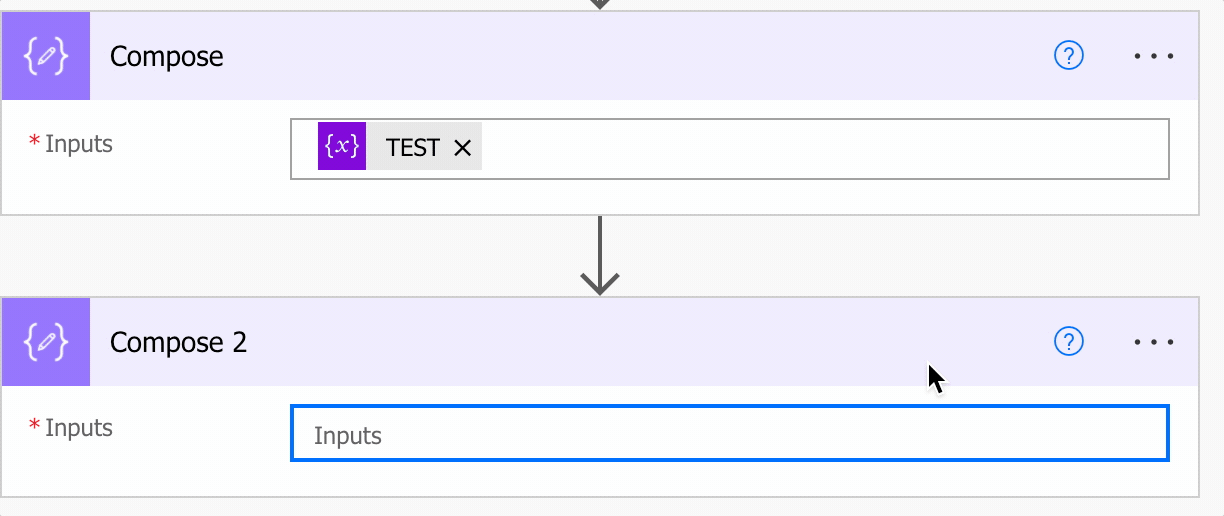Collapse the Compose card by its title
The width and height of the screenshot is (1224, 516).
[166, 57]
